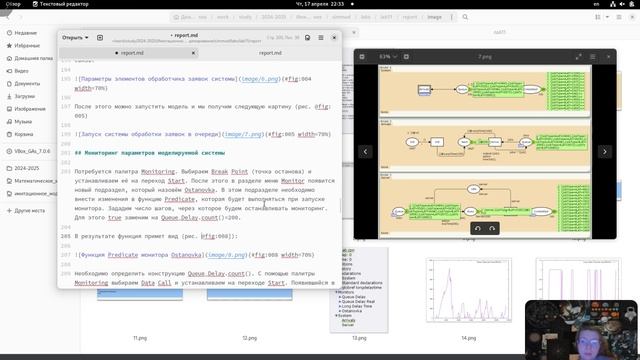Open VBox_GAs_7.0.6 in Files sidebar
The width and height of the screenshot is (640, 360).
pos(29,151)
